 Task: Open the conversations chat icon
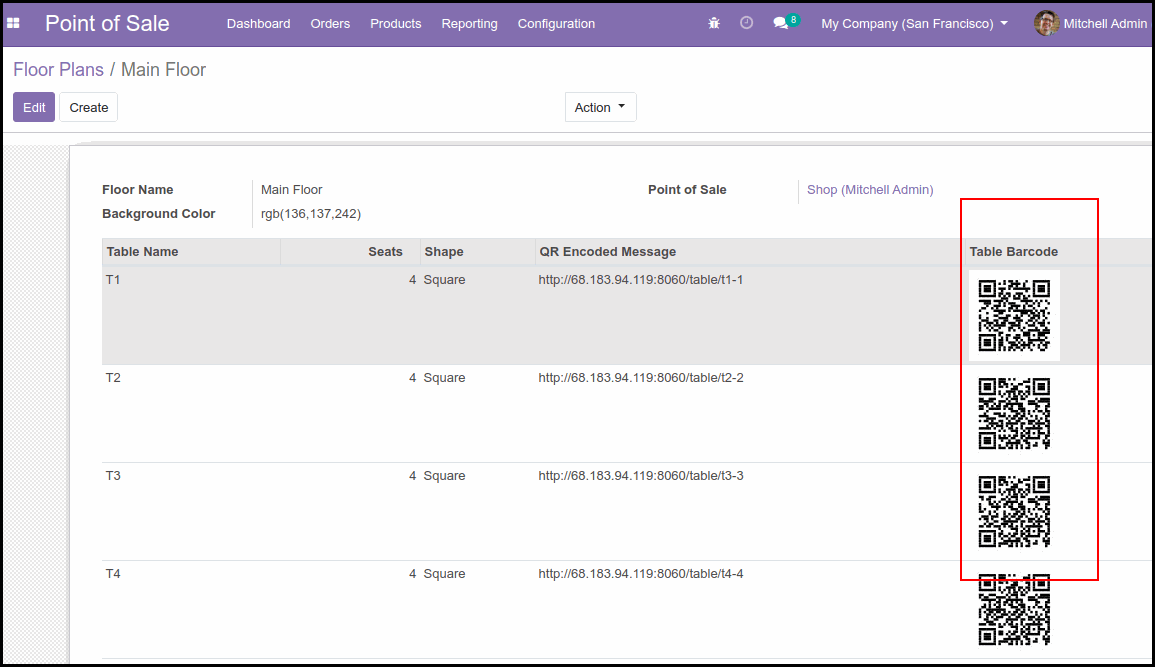tap(780, 24)
